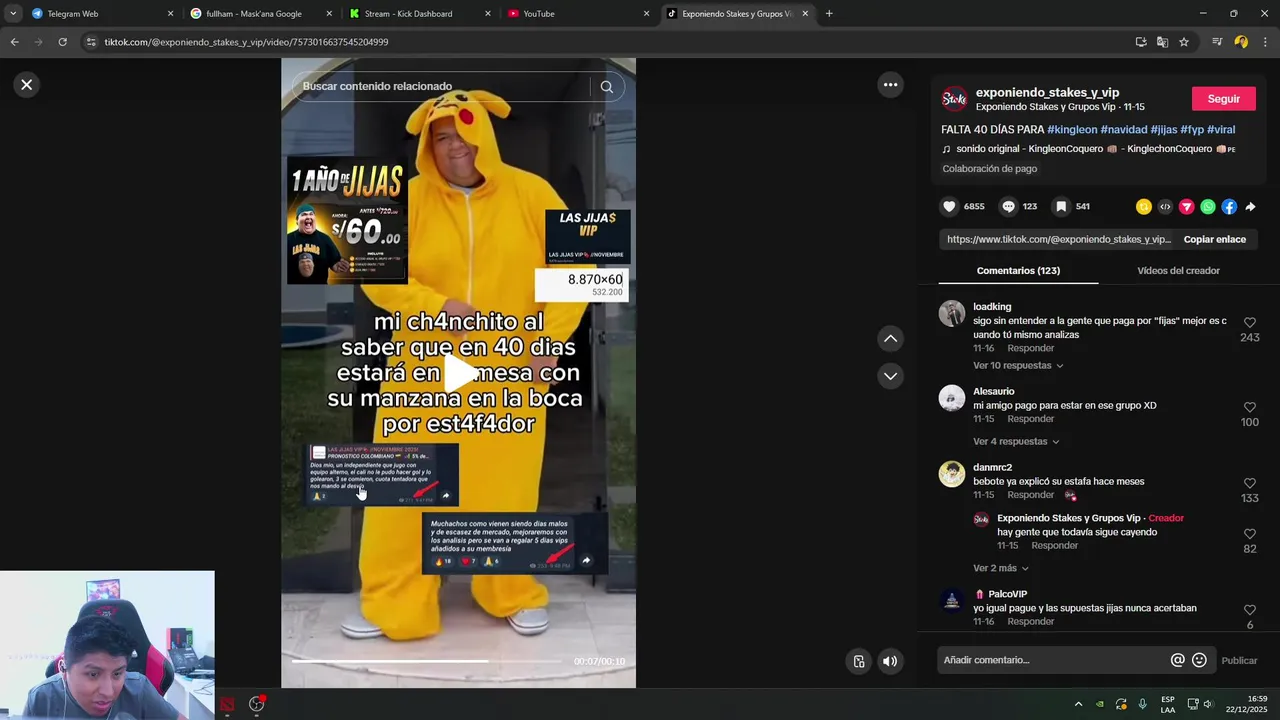Viewport: 1280px width, 720px height.
Task: Click the #viral hashtag
Action: tap(1221, 130)
